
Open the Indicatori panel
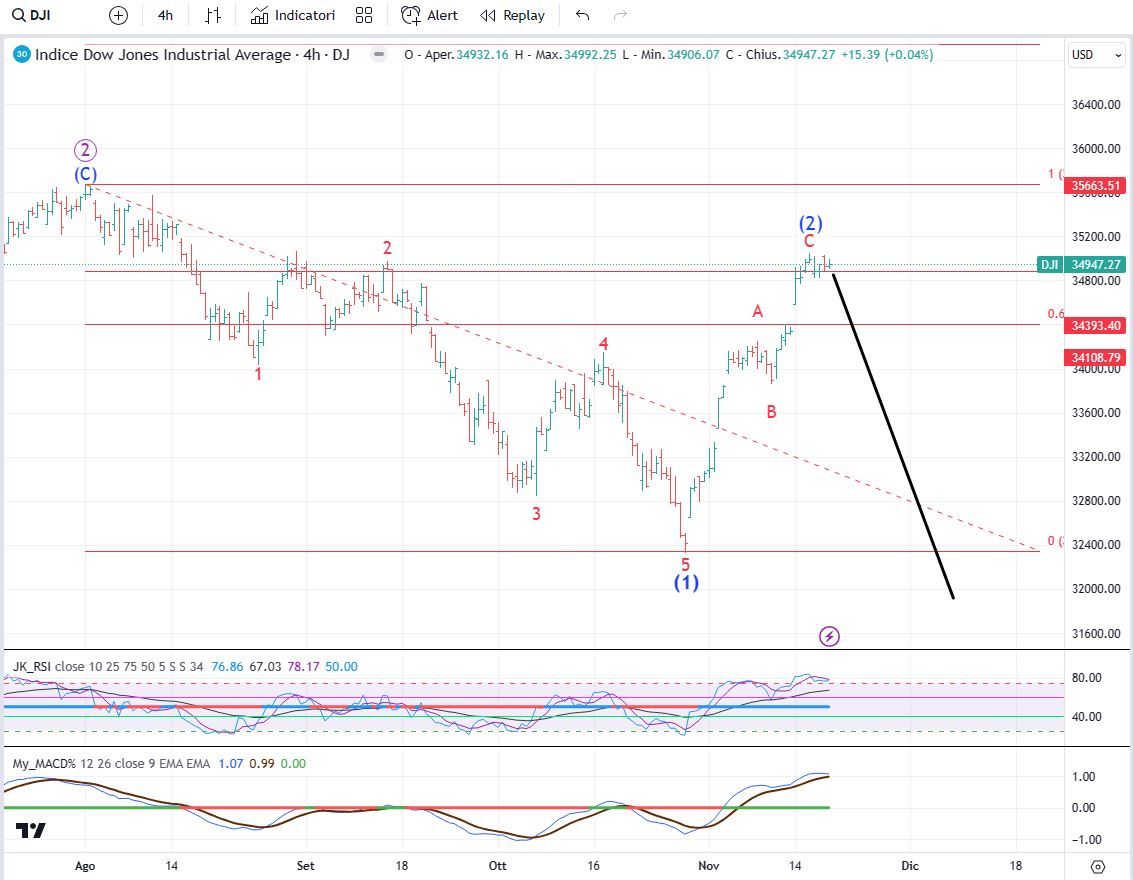(x=293, y=15)
